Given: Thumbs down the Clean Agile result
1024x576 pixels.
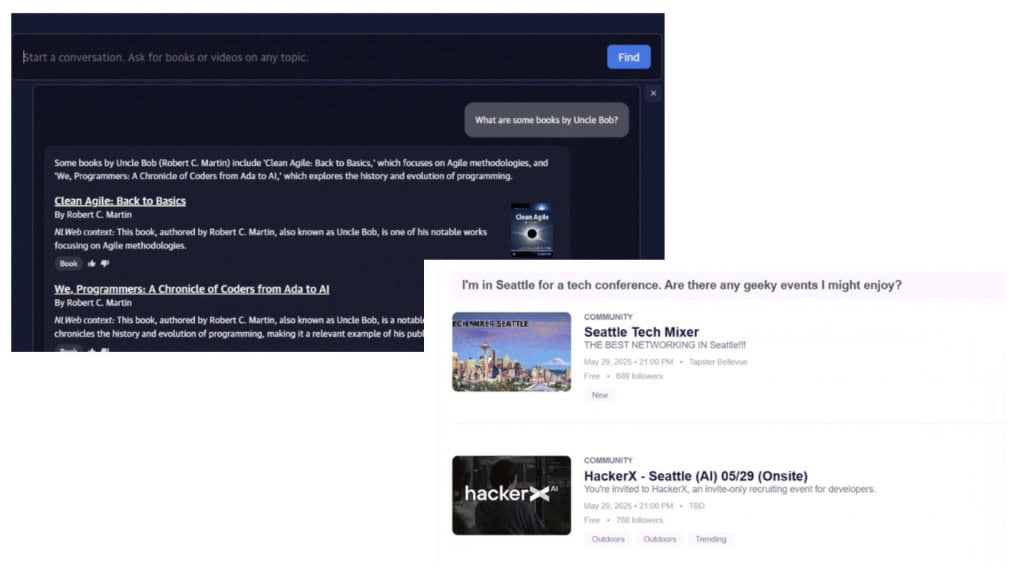Looking at the screenshot, I should (105, 264).
